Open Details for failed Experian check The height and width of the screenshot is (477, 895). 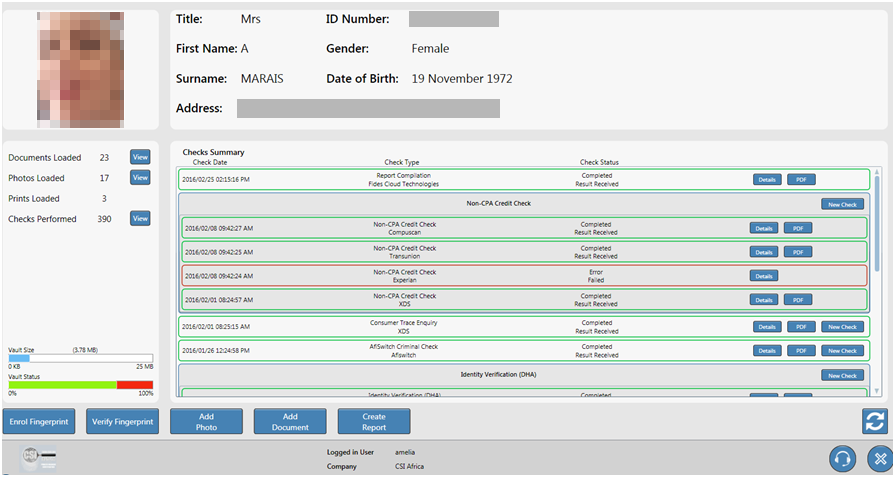coord(764,276)
